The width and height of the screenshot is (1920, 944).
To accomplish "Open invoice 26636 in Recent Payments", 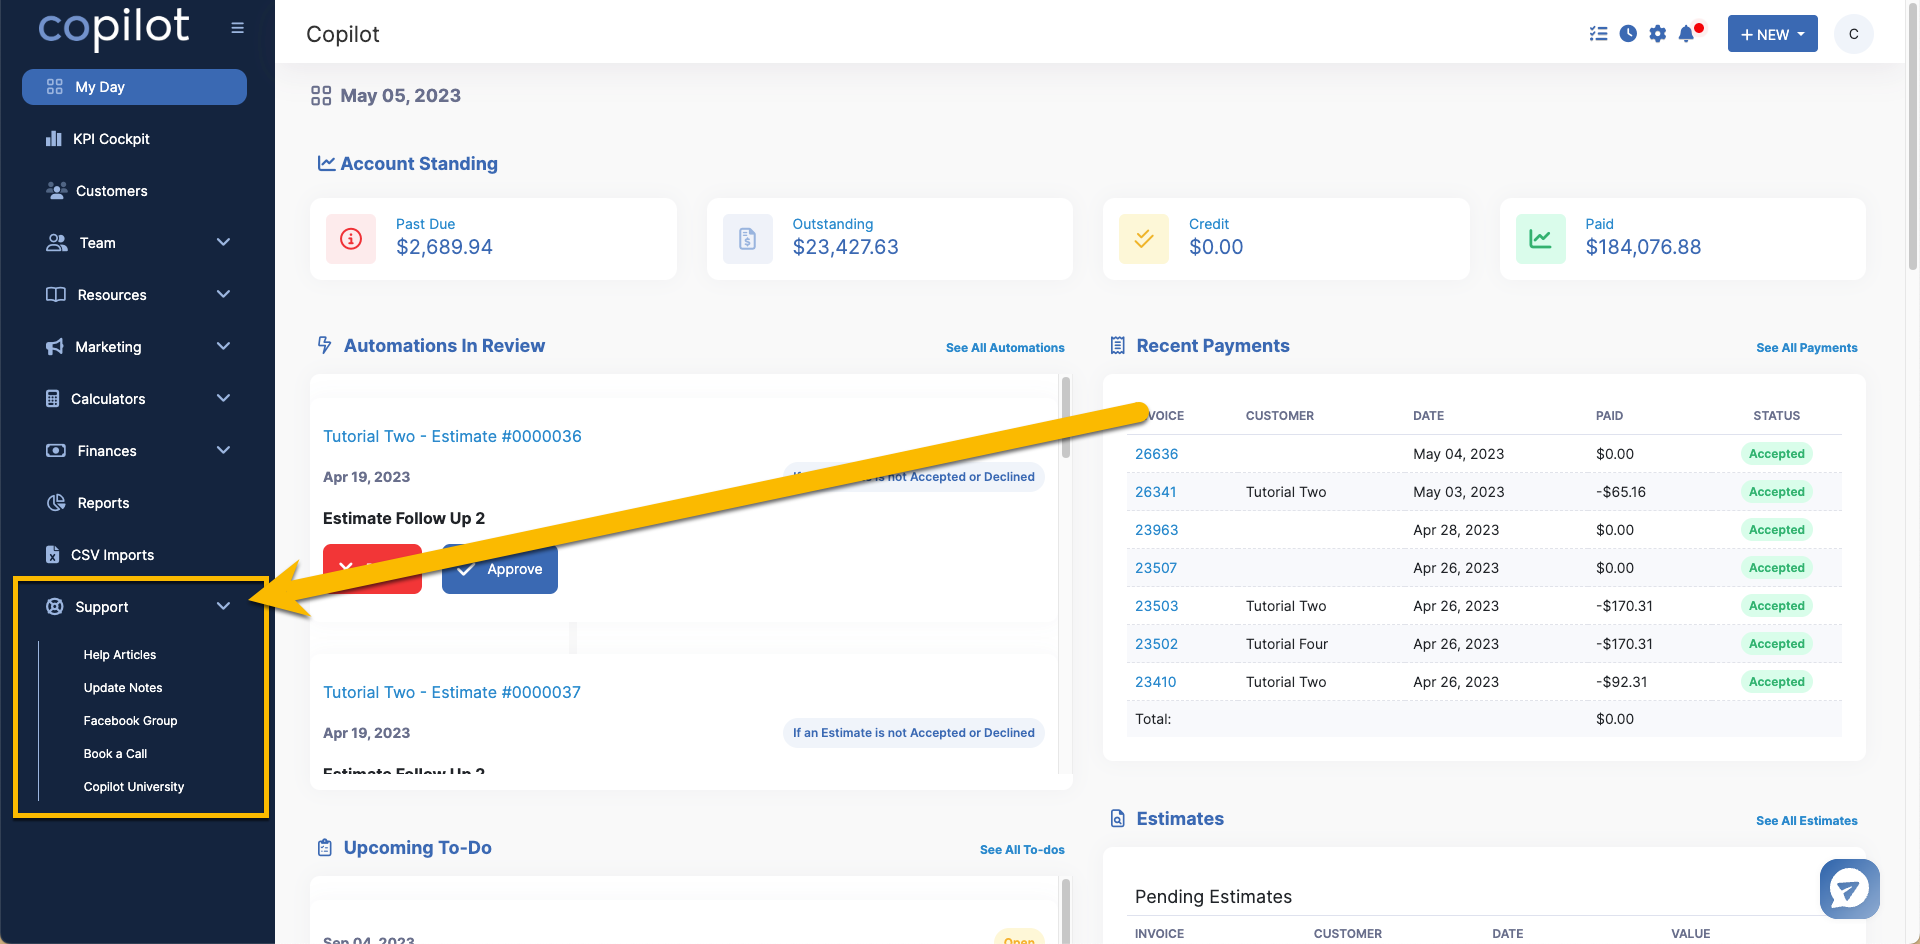I will click(x=1156, y=454).
